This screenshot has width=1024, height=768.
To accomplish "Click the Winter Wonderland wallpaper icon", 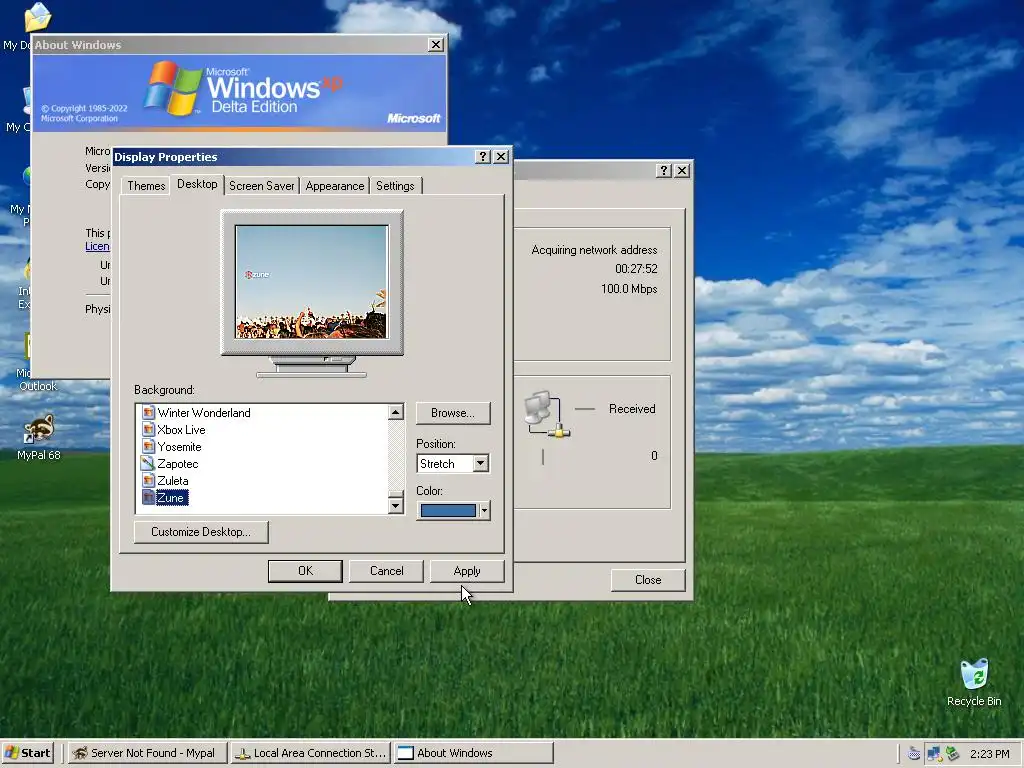I will (x=148, y=413).
